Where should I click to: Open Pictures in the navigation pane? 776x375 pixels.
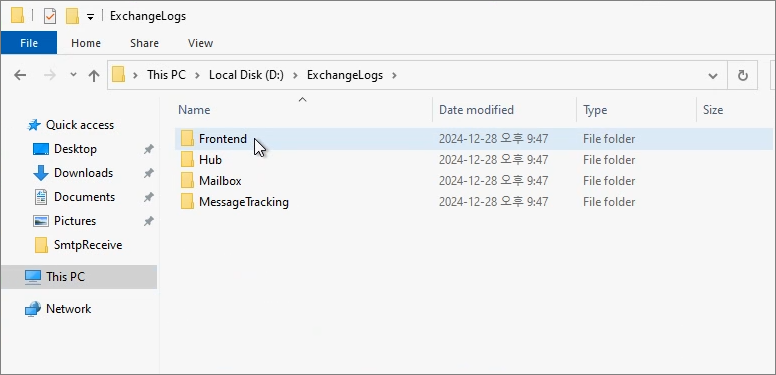(x=75, y=221)
